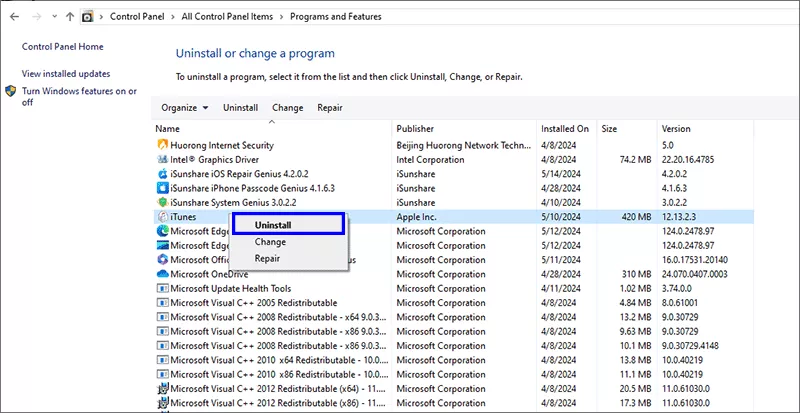Click the iSunshare iOS Repair Genius icon
Image resolution: width=800 pixels, height=413 pixels.
coord(163,174)
